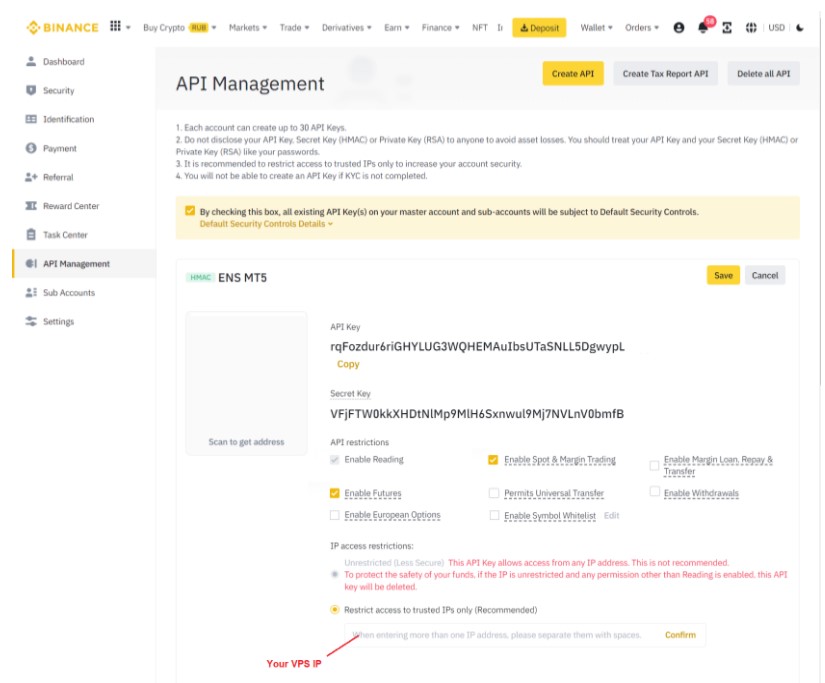Open the Earn dropdown menu
Image resolution: width=825 pixels, height=683 pixels.
click(x=397, y=27)
